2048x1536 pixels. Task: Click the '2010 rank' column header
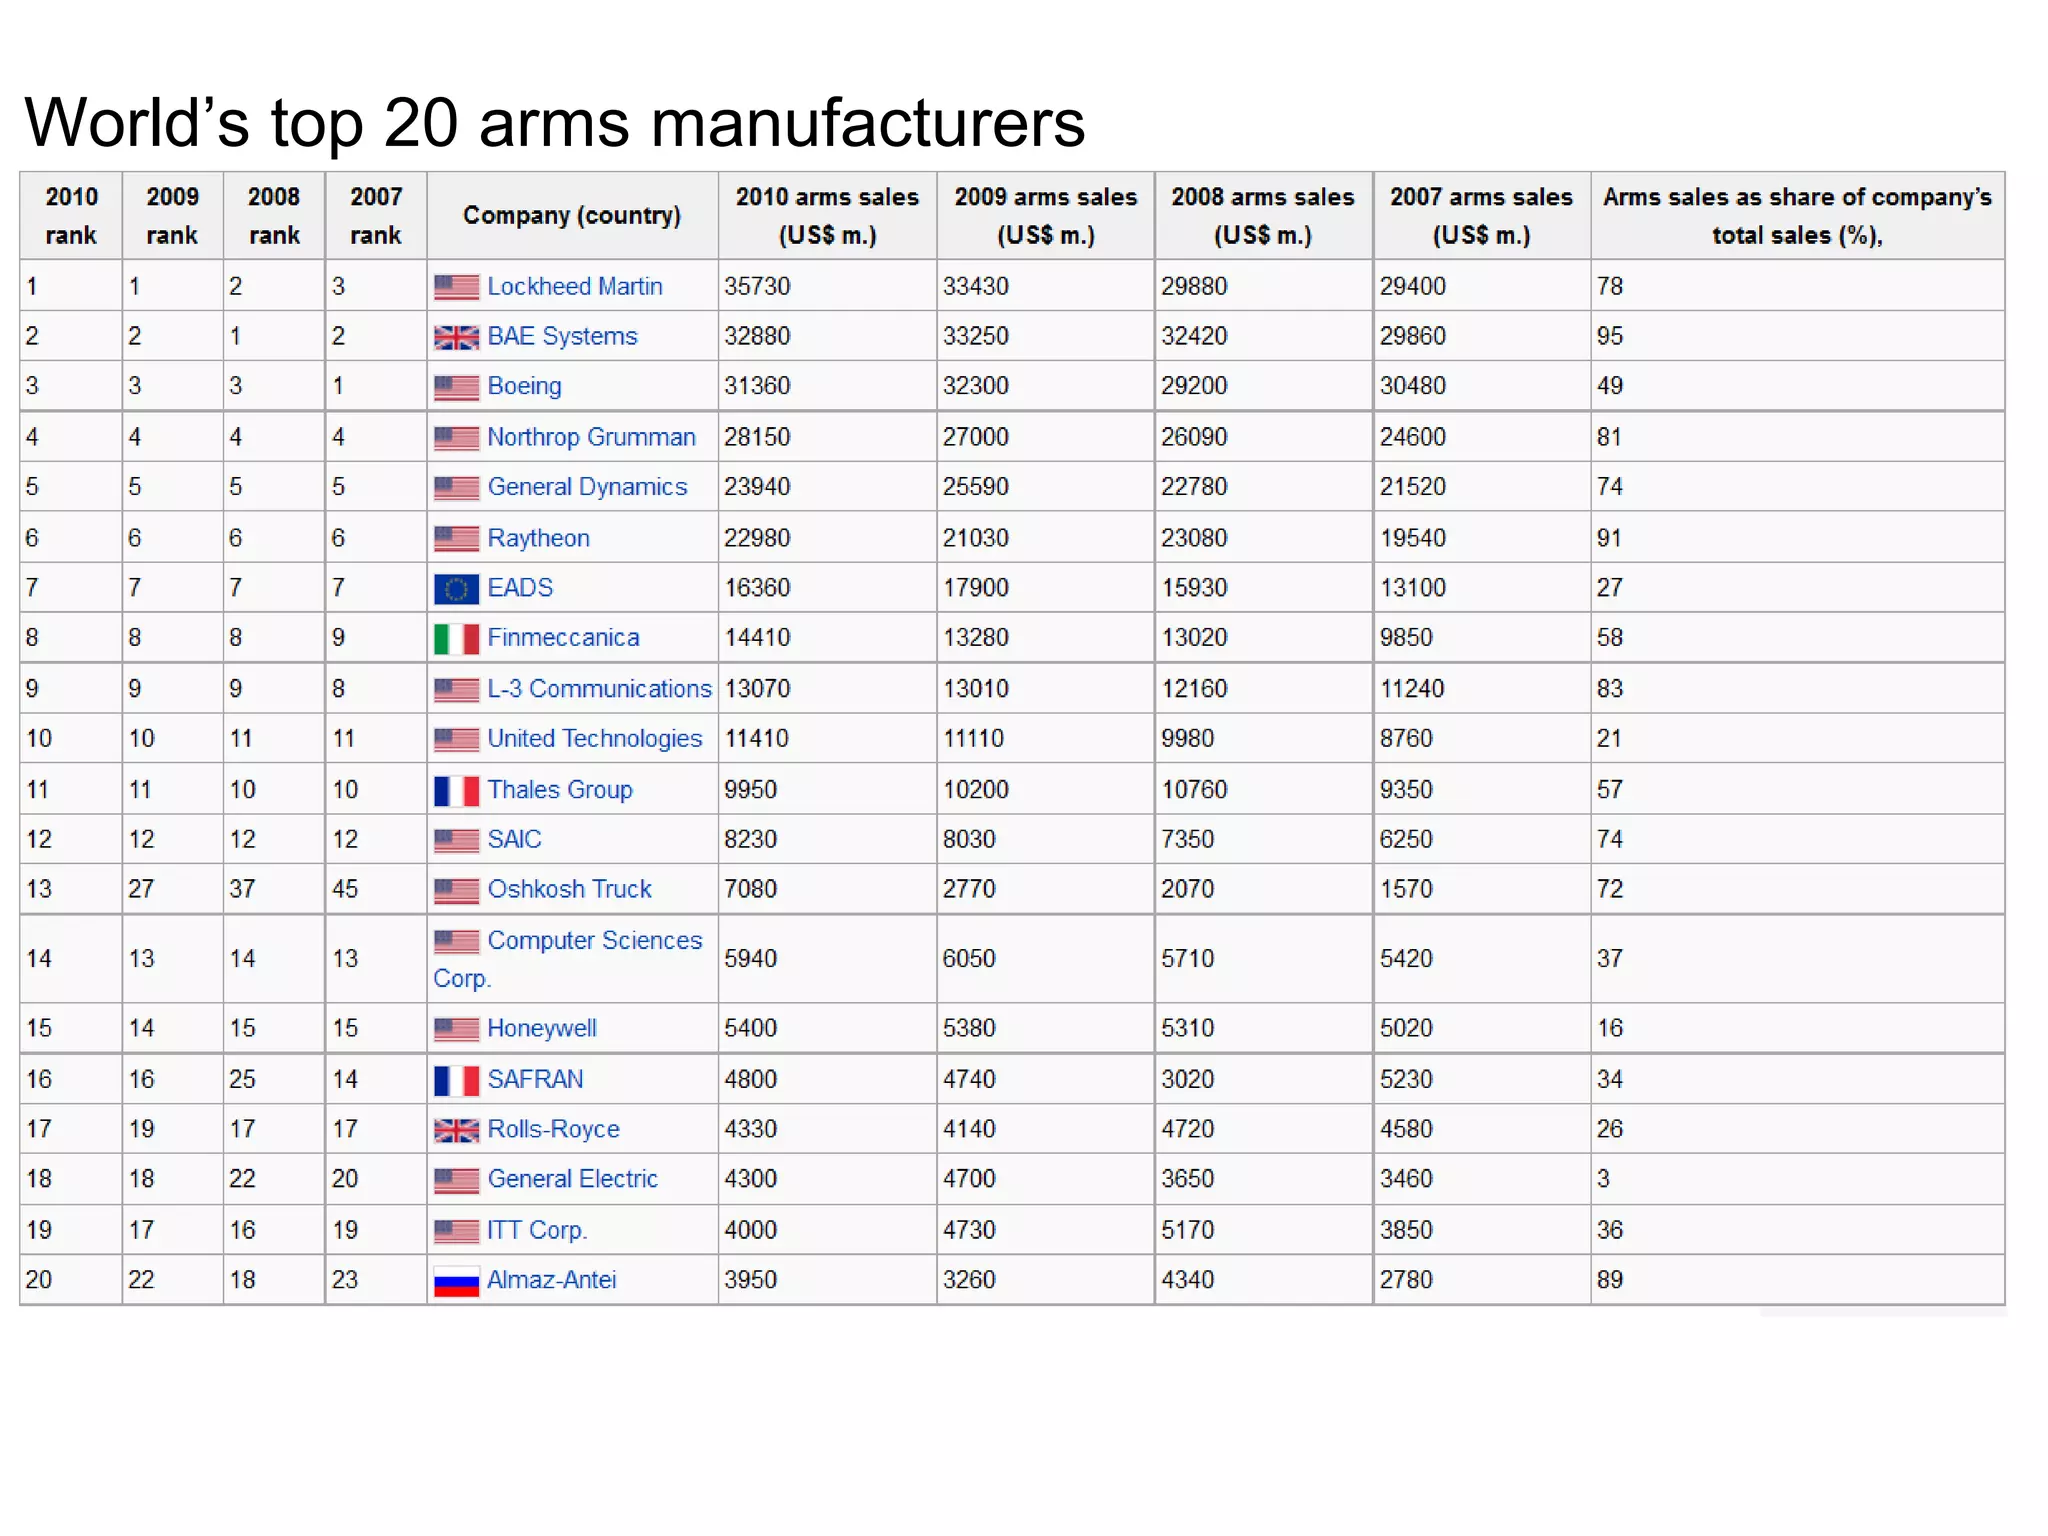coord(71,216)
